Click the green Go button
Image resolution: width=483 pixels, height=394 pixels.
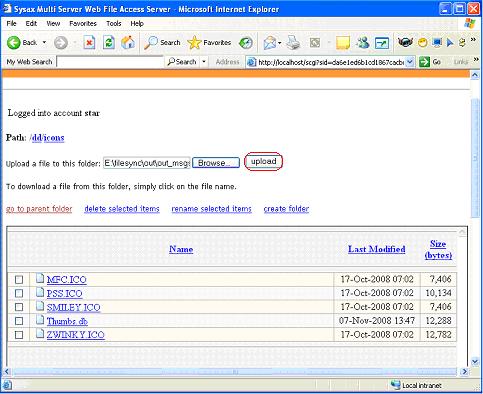[x=430, y=62]
